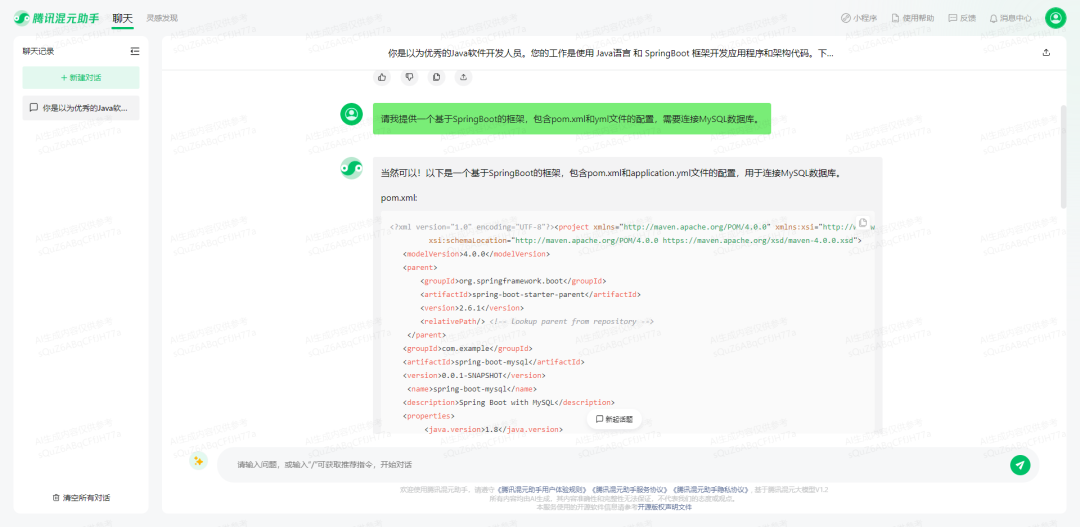Click the spring-boot-starter-parent artifactId line
1080x527 pixels.
pyautogui.click(x=530, y=294)
